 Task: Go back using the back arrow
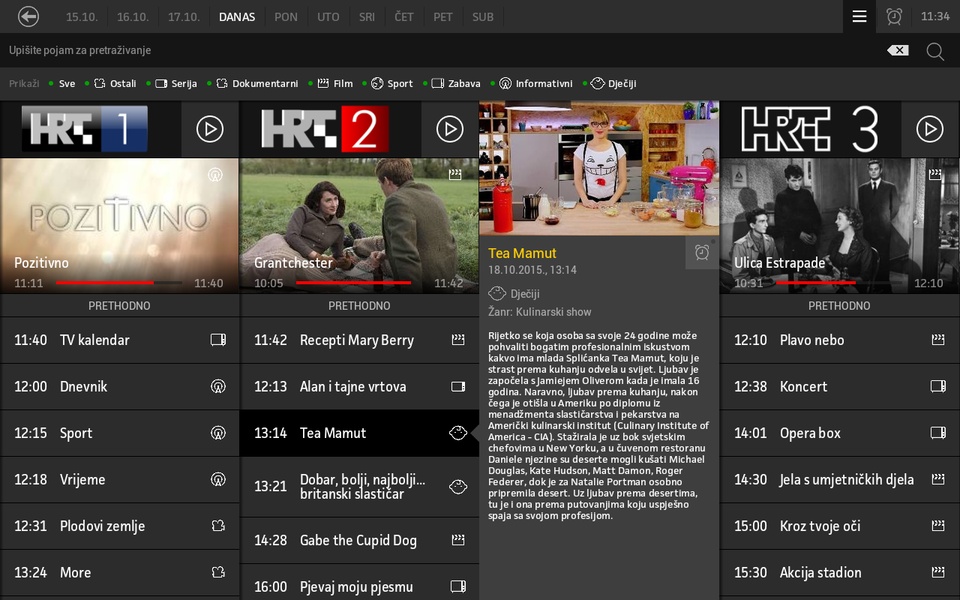(x=28, y=17)
